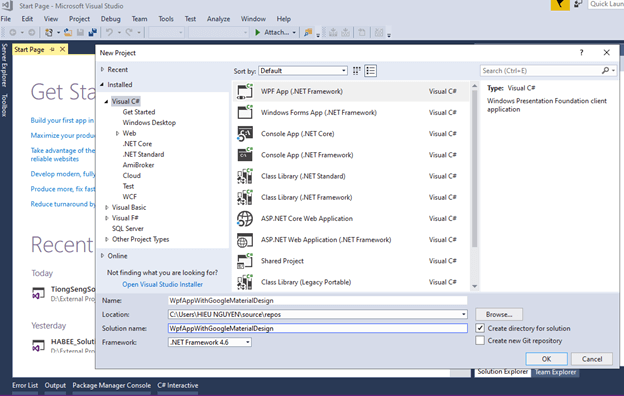This screenshot has width=624, height=396.
Task: Switch to list view in New Project
Action: tap(370, 71)
